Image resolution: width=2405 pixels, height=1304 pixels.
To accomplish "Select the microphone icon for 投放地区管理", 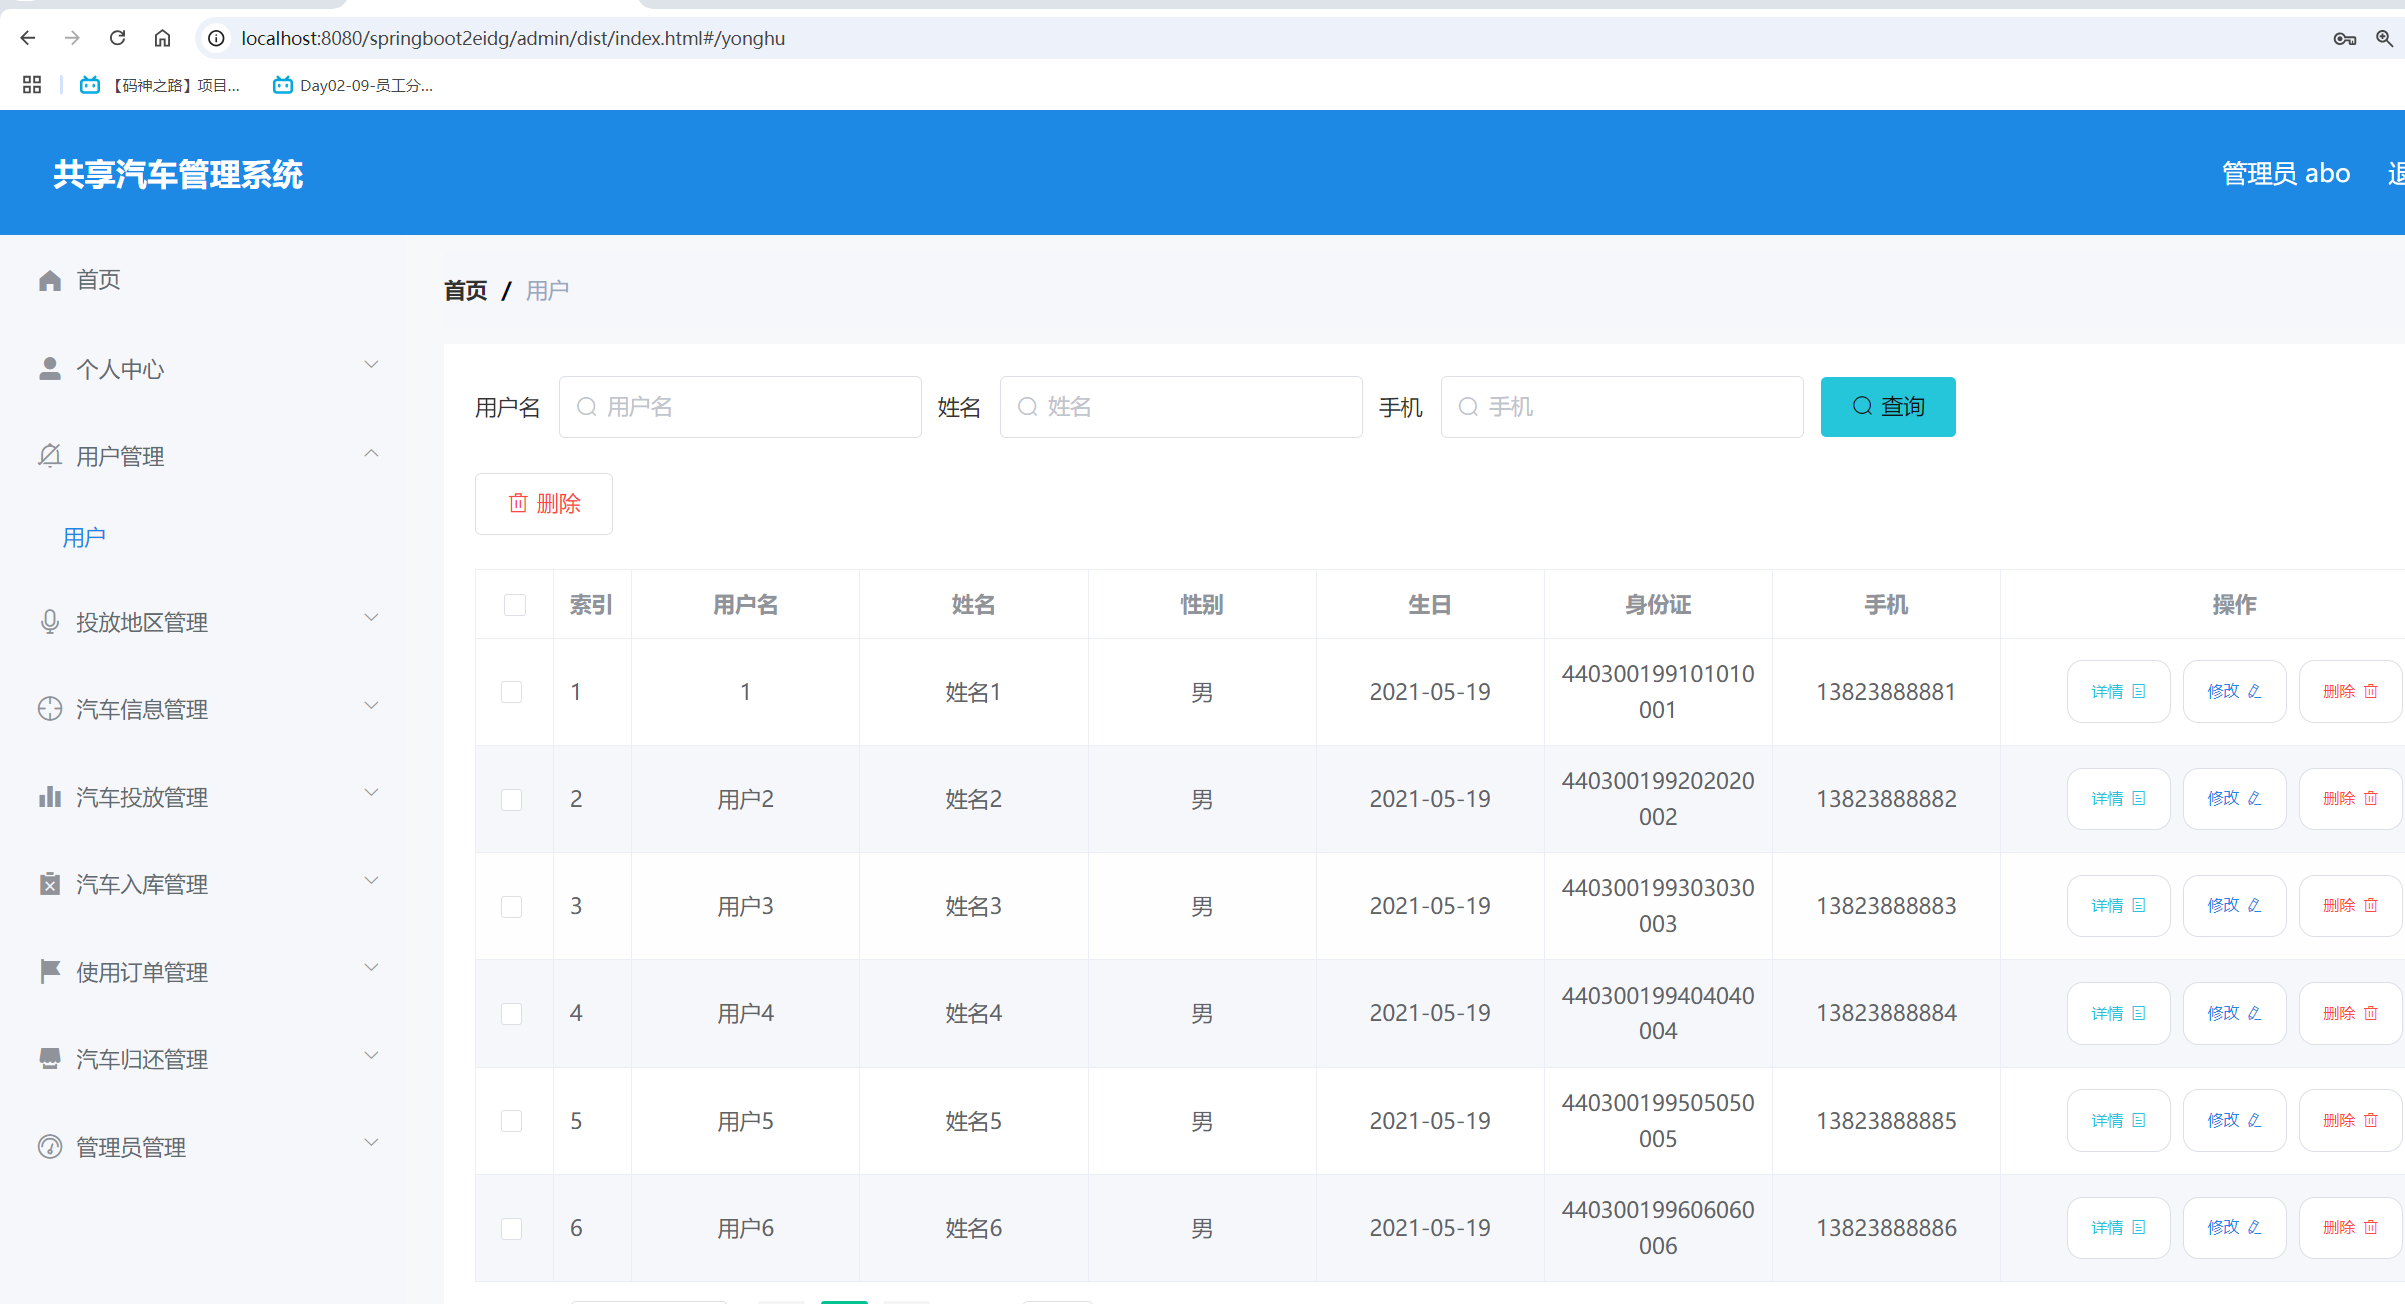I will point(49,620).
